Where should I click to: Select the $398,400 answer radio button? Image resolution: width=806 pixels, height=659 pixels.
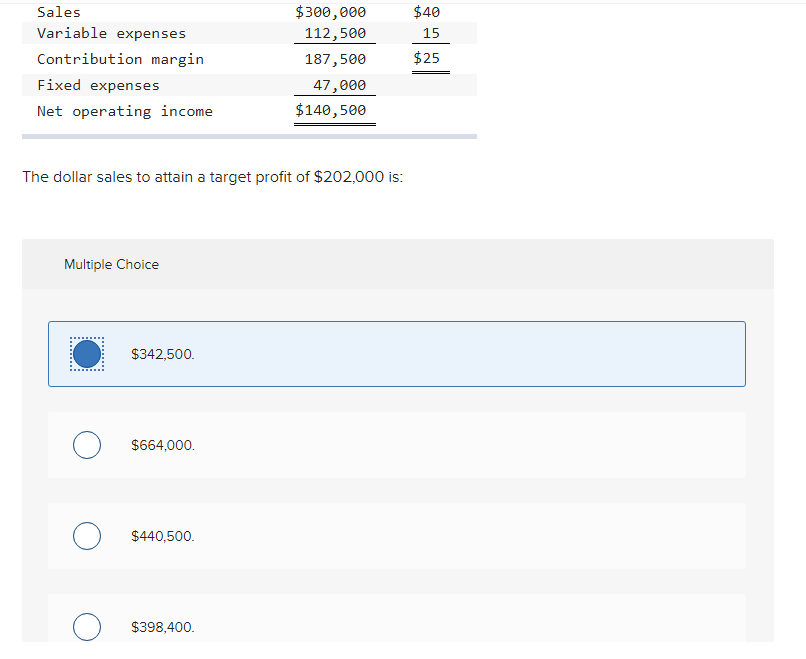86,626
